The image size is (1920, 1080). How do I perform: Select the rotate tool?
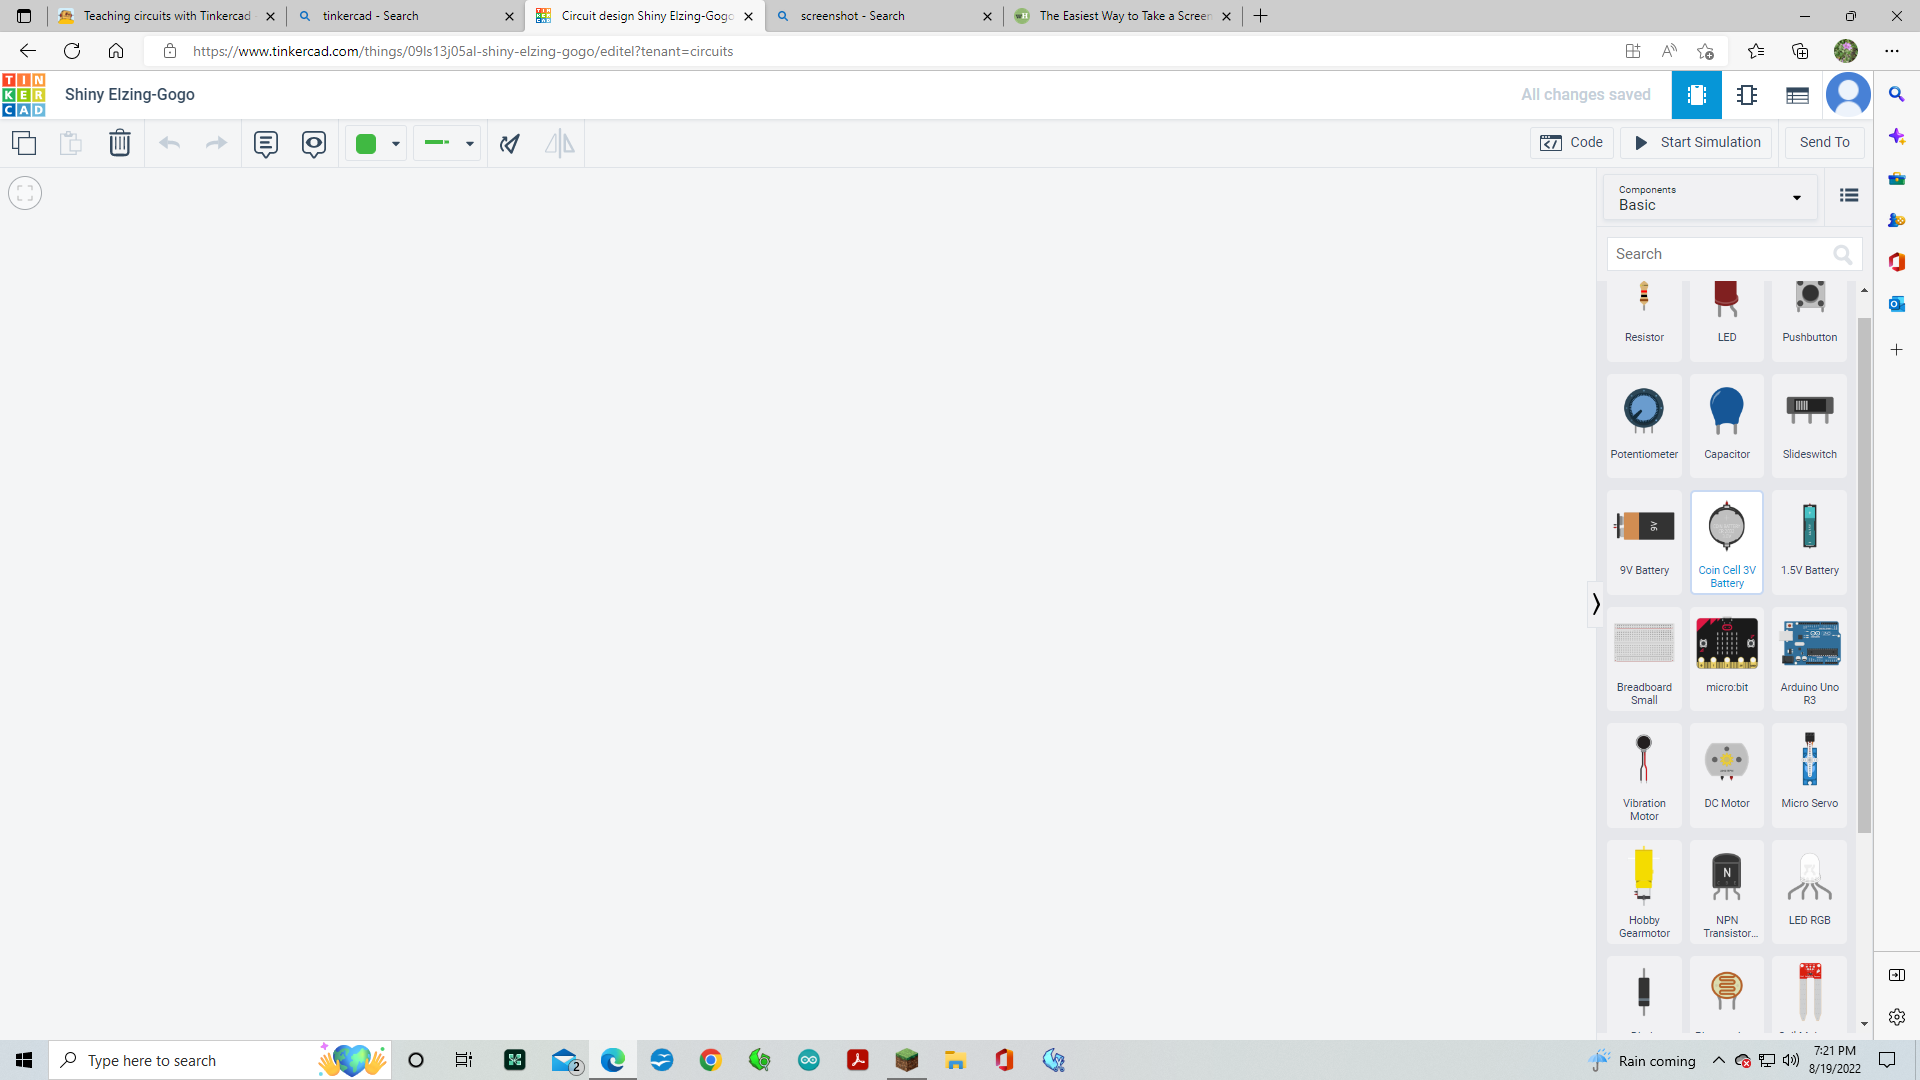[509, 143]
